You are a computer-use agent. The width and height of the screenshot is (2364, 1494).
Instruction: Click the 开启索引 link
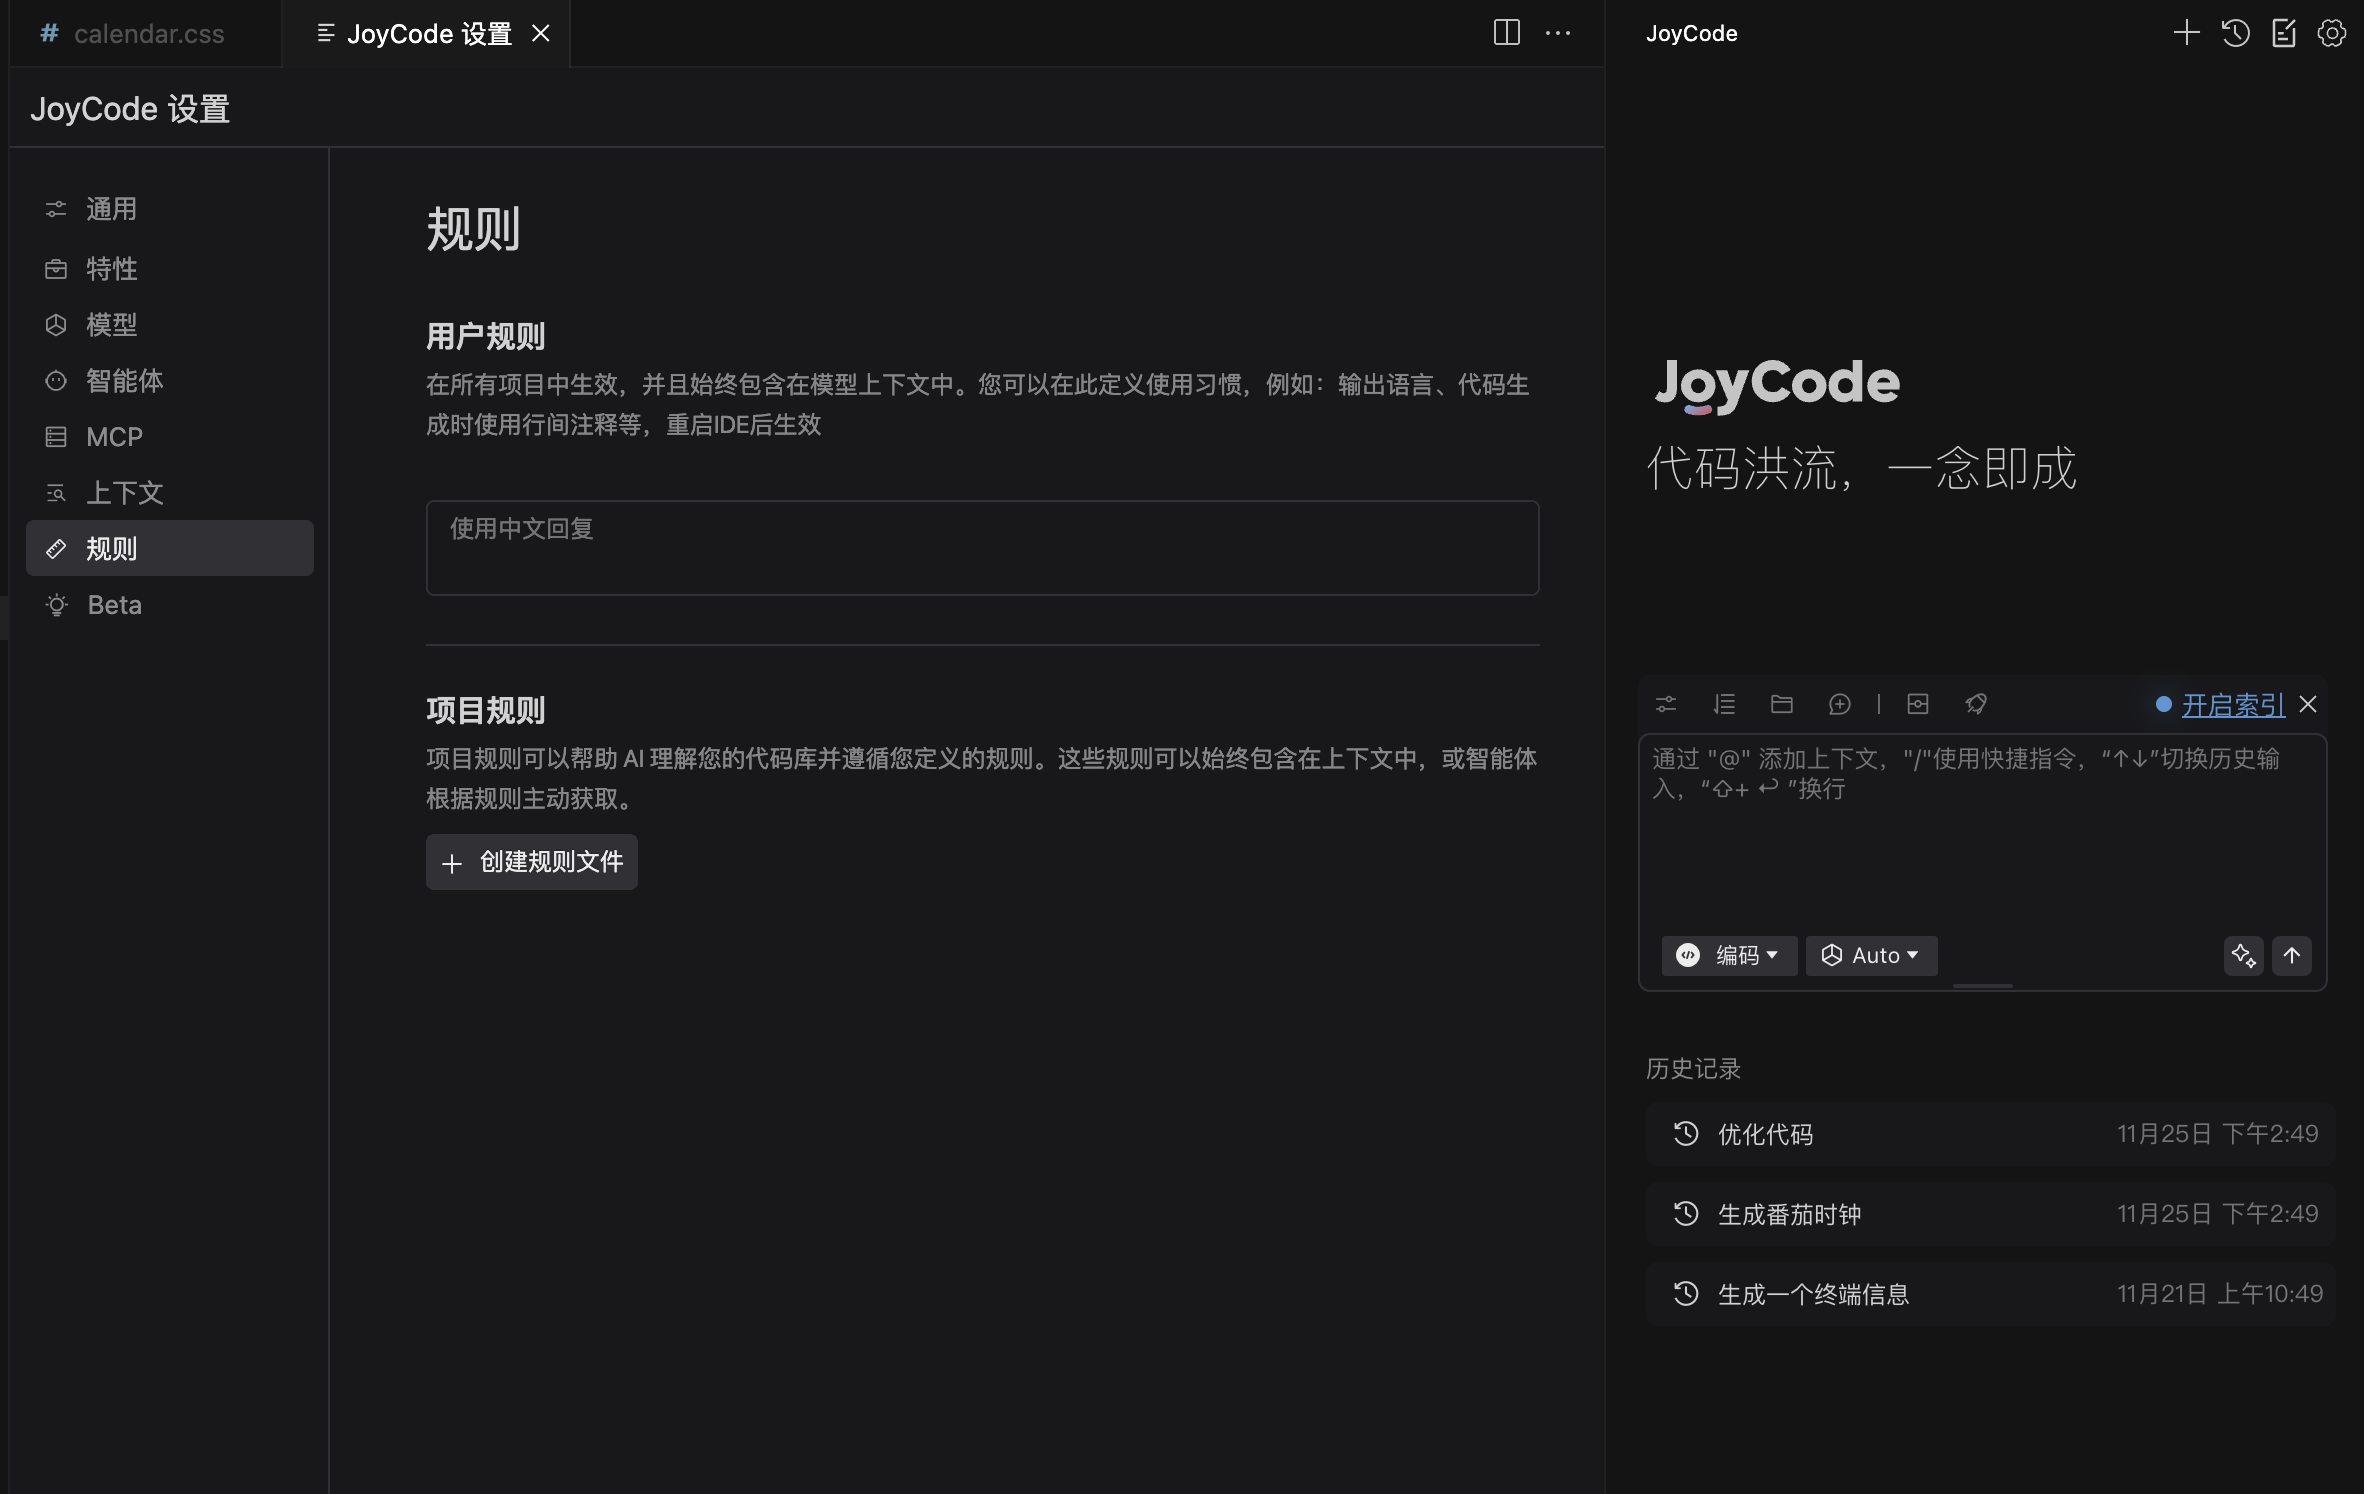2232,704
